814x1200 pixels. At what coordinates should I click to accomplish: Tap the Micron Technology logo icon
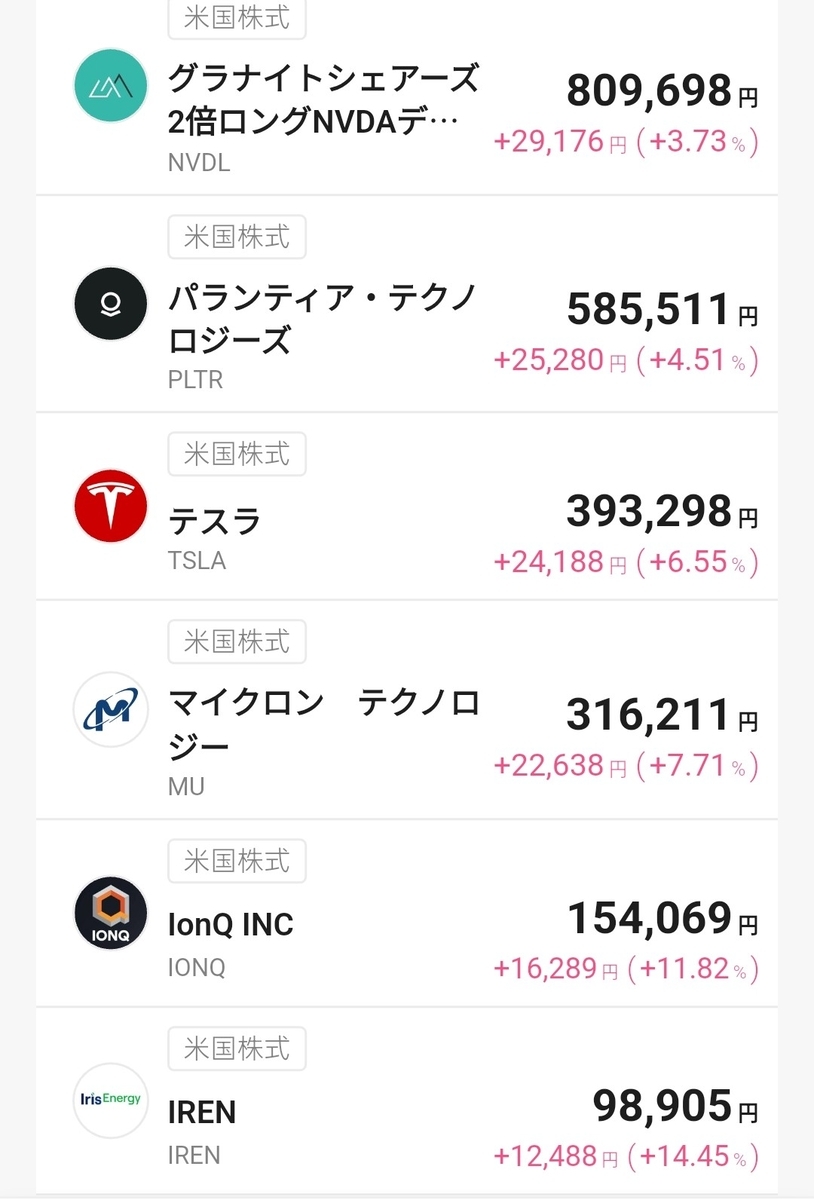point(111,710)
